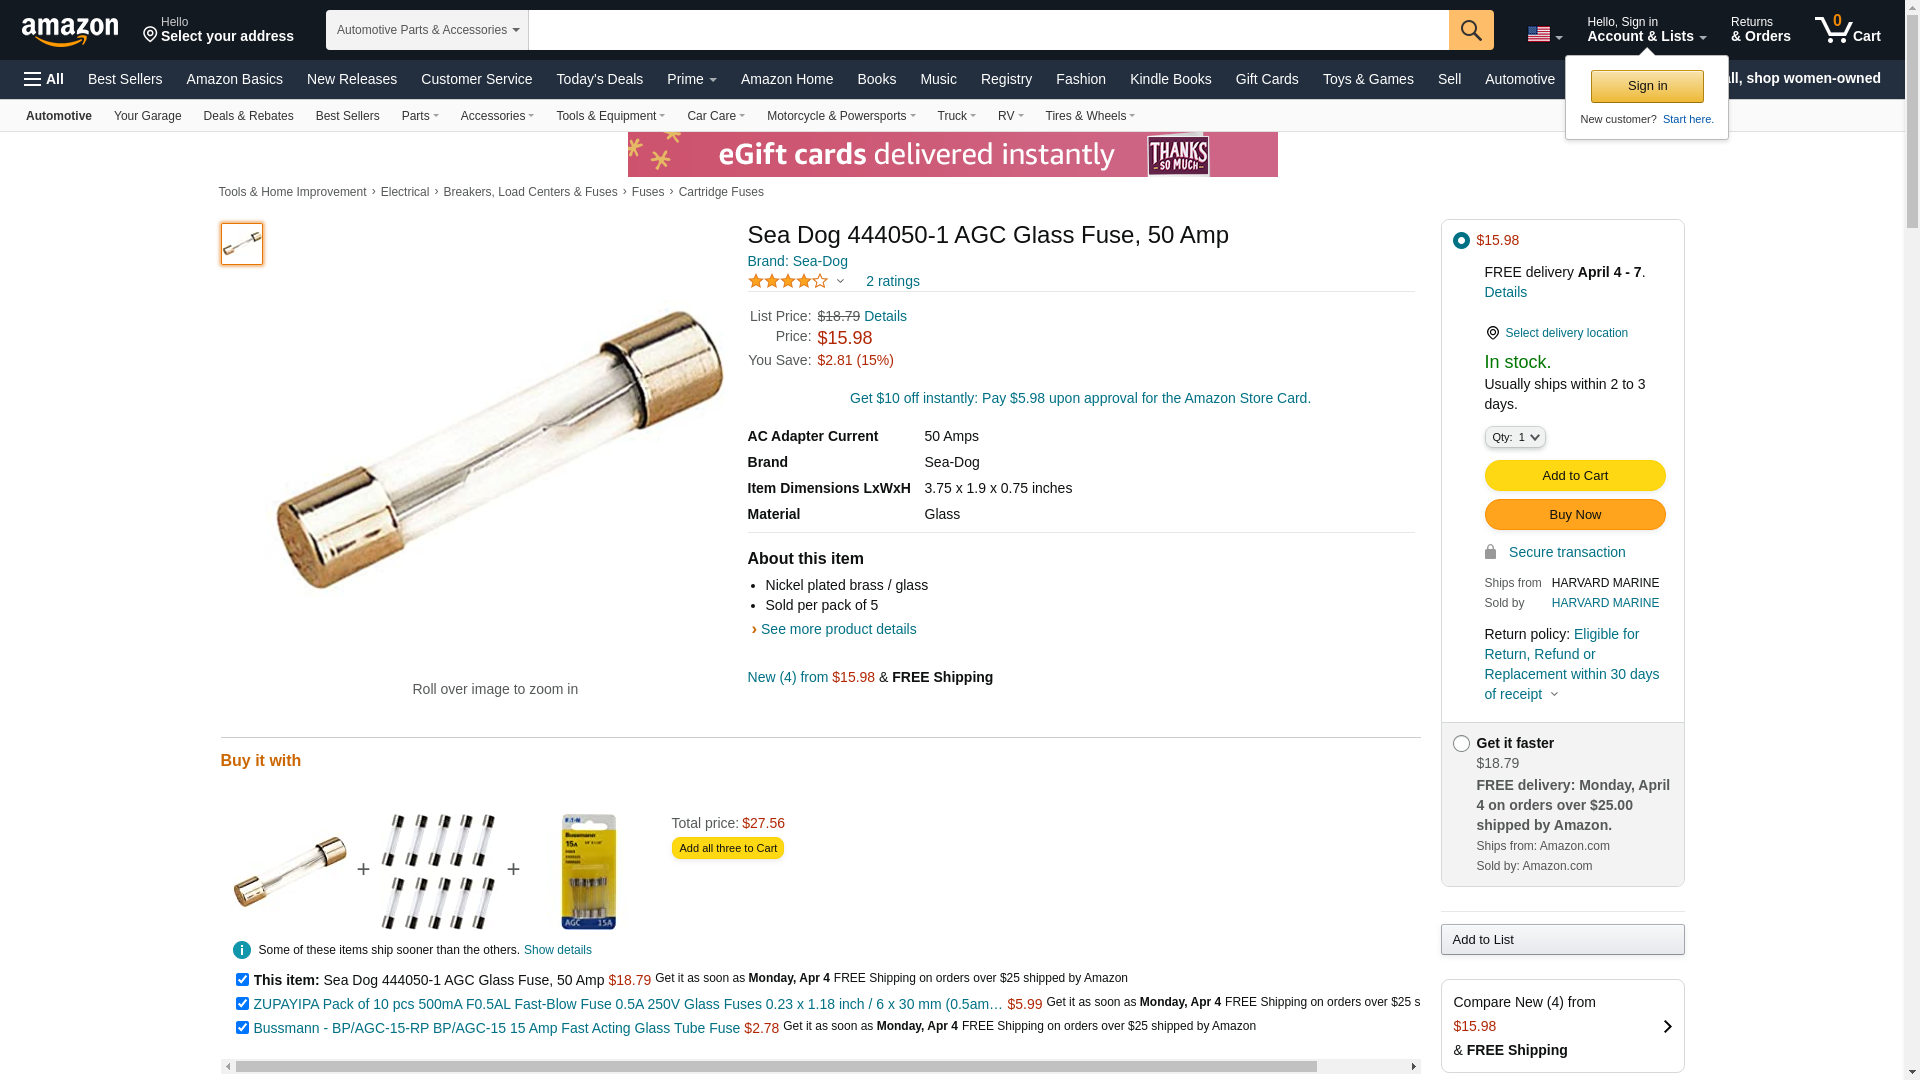Open the shopping cart
The width and height of the screenshot is (1920, 1080).
[1847, 30]
